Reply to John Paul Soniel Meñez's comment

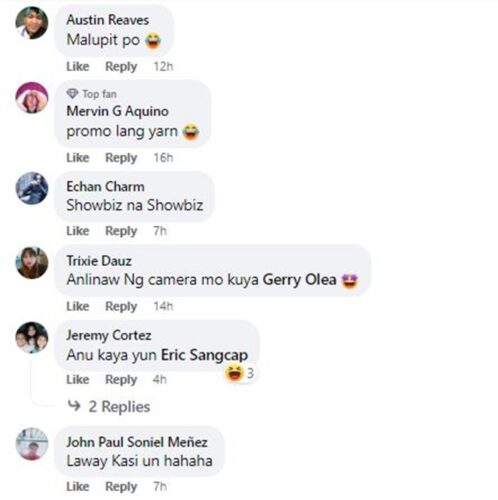coord(121,486)
